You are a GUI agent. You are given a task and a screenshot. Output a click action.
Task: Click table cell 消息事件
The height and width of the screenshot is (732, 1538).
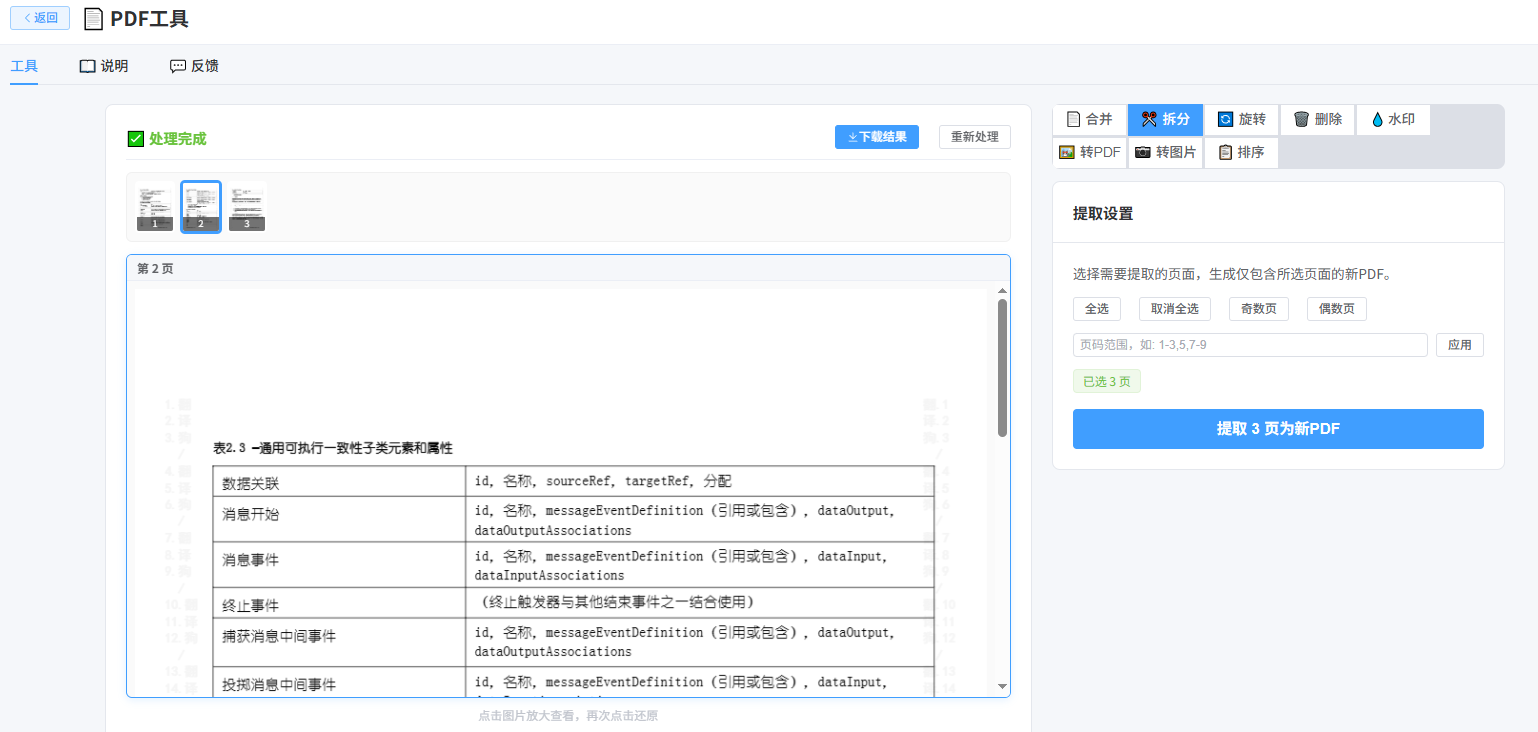click(338, 564)
